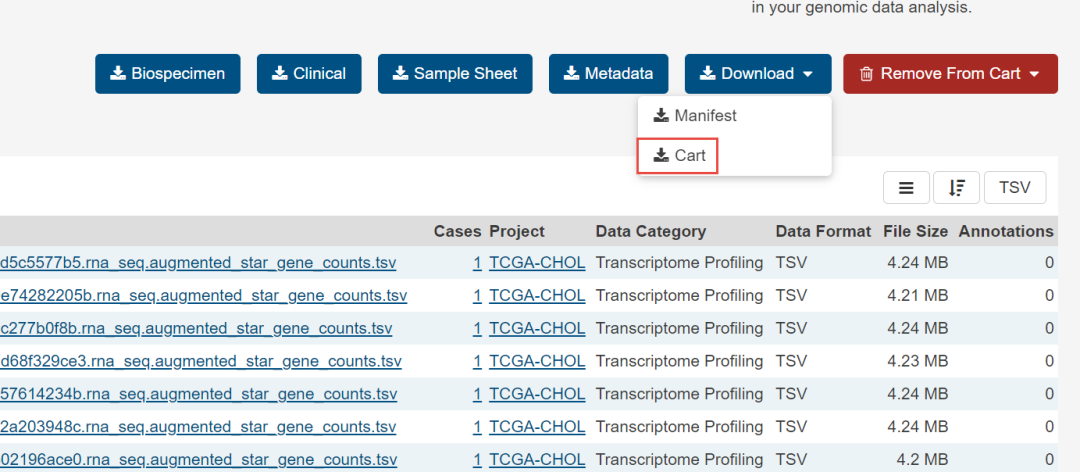Open the sort table icon button

coord(957,187)
